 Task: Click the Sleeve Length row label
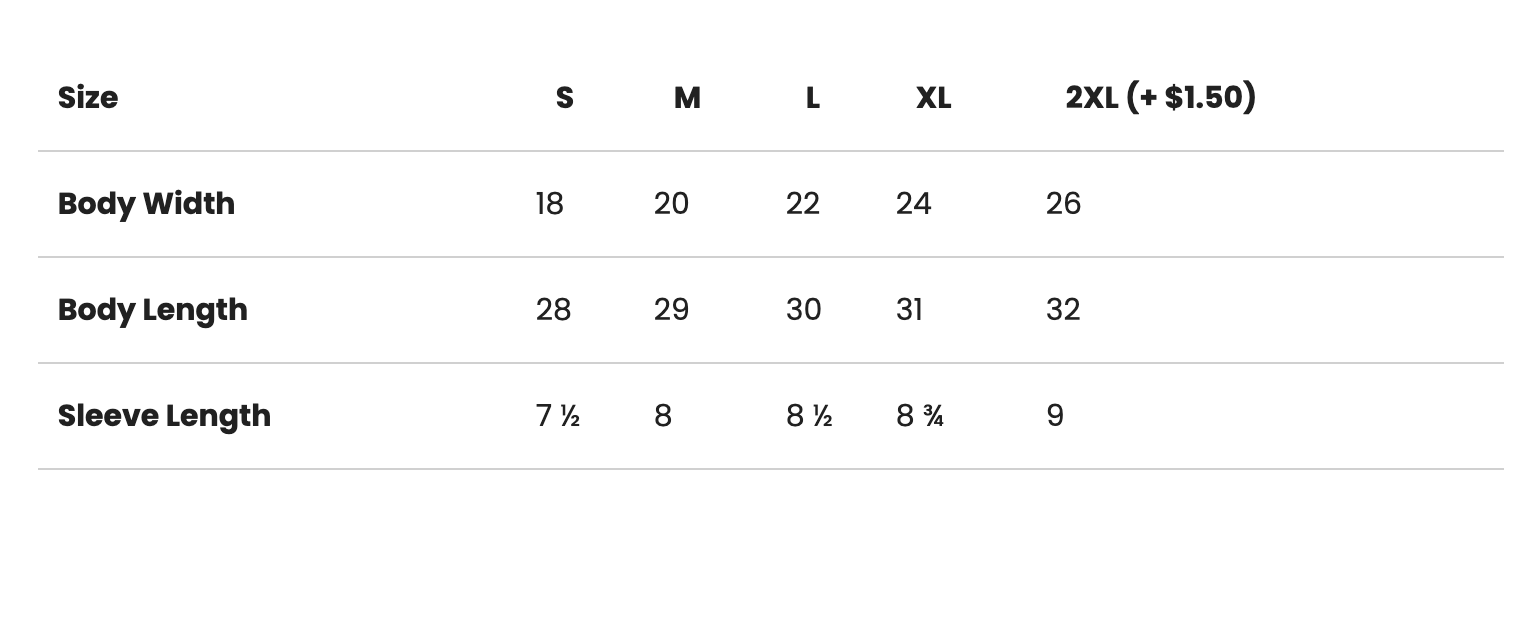tap(164, 416)
